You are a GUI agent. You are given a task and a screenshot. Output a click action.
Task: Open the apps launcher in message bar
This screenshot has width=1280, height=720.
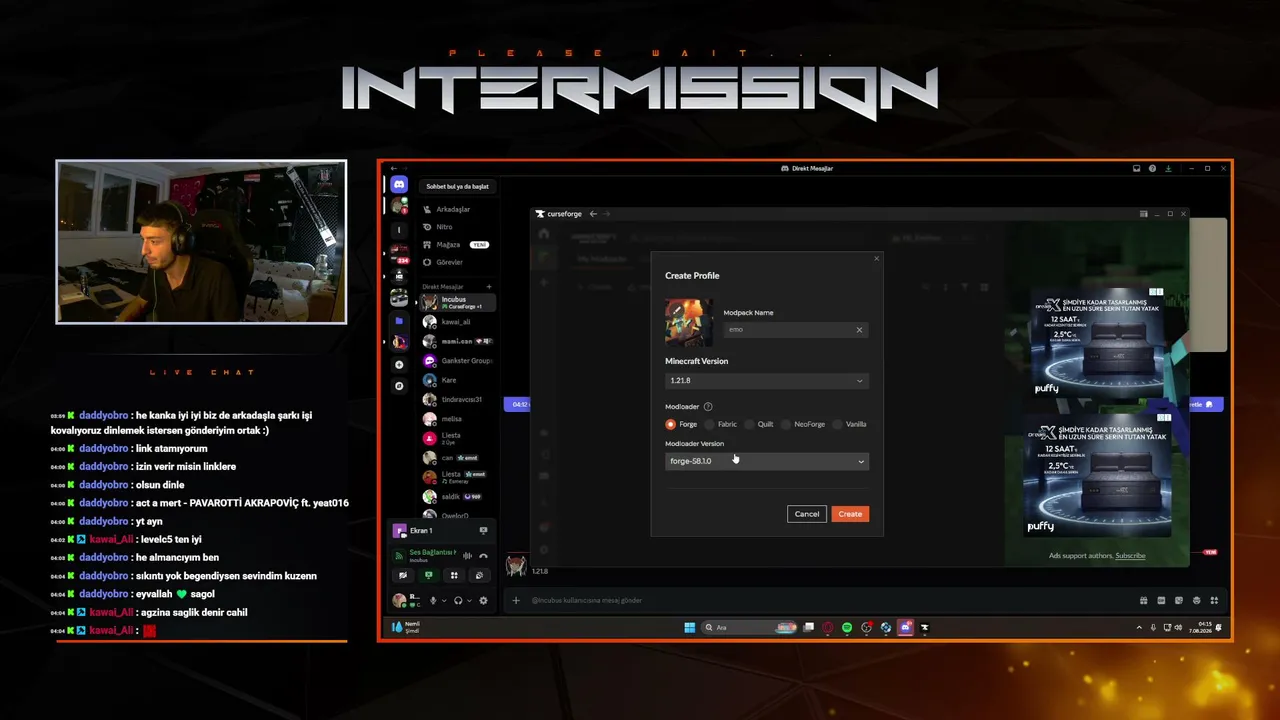coord(1214,600)
